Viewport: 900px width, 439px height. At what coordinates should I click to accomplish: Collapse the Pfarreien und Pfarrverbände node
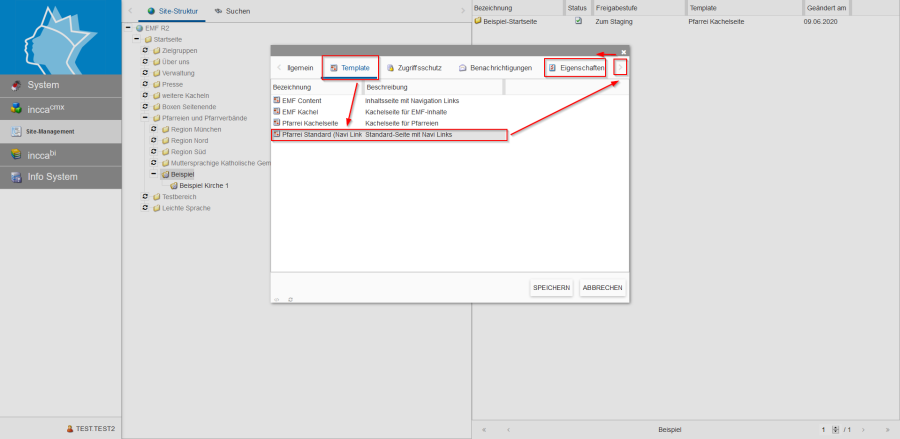click(x=145, y=118)
